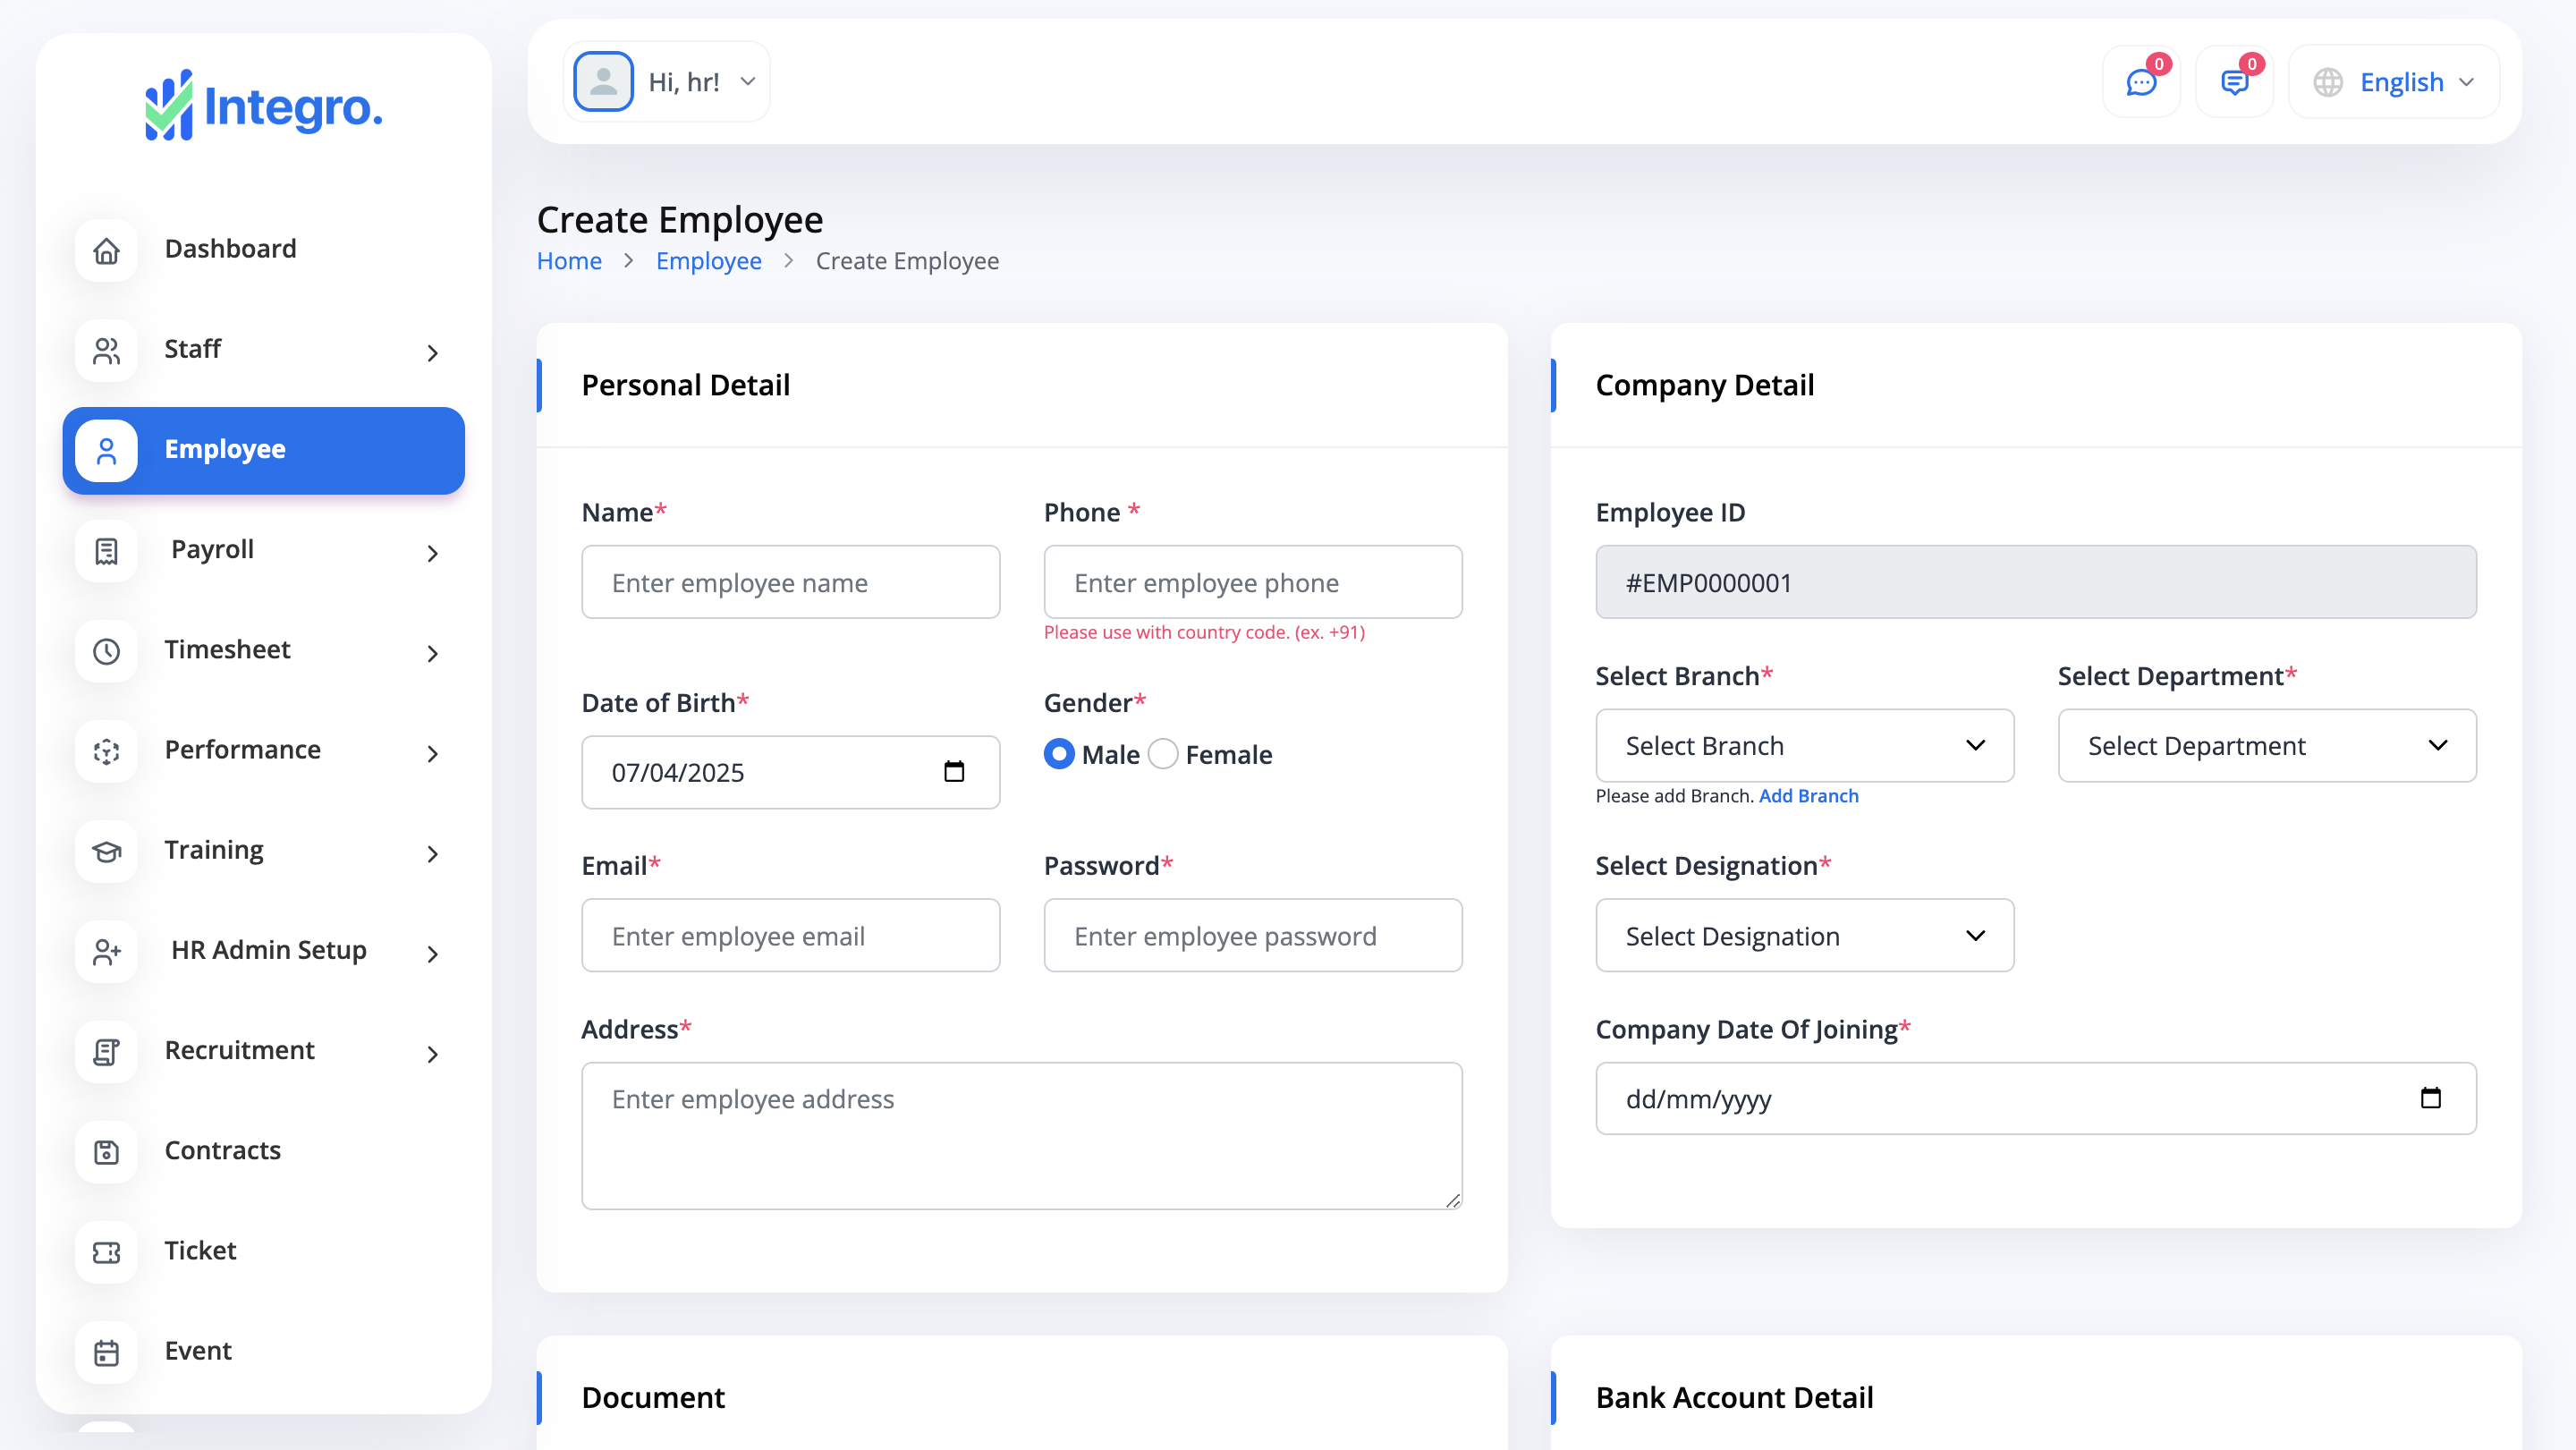The height and width of the screenshot is (1450, 2576).
Task: Click the Ticket sidebar icon
Action: pos(107,1252)
